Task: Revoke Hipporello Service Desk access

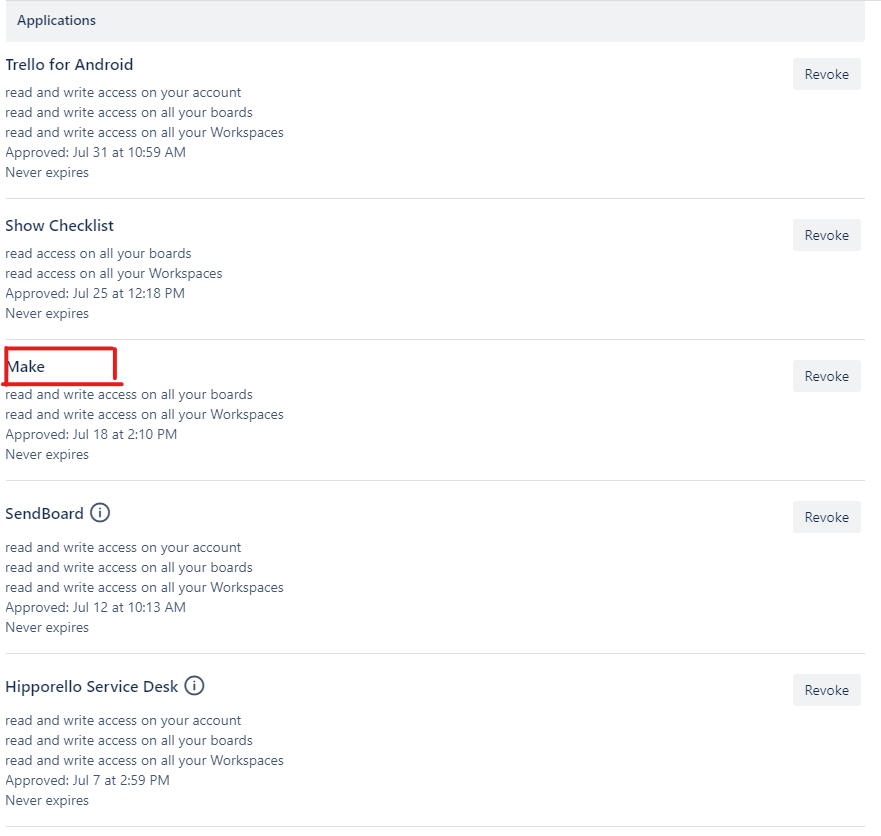Action: 826,690
